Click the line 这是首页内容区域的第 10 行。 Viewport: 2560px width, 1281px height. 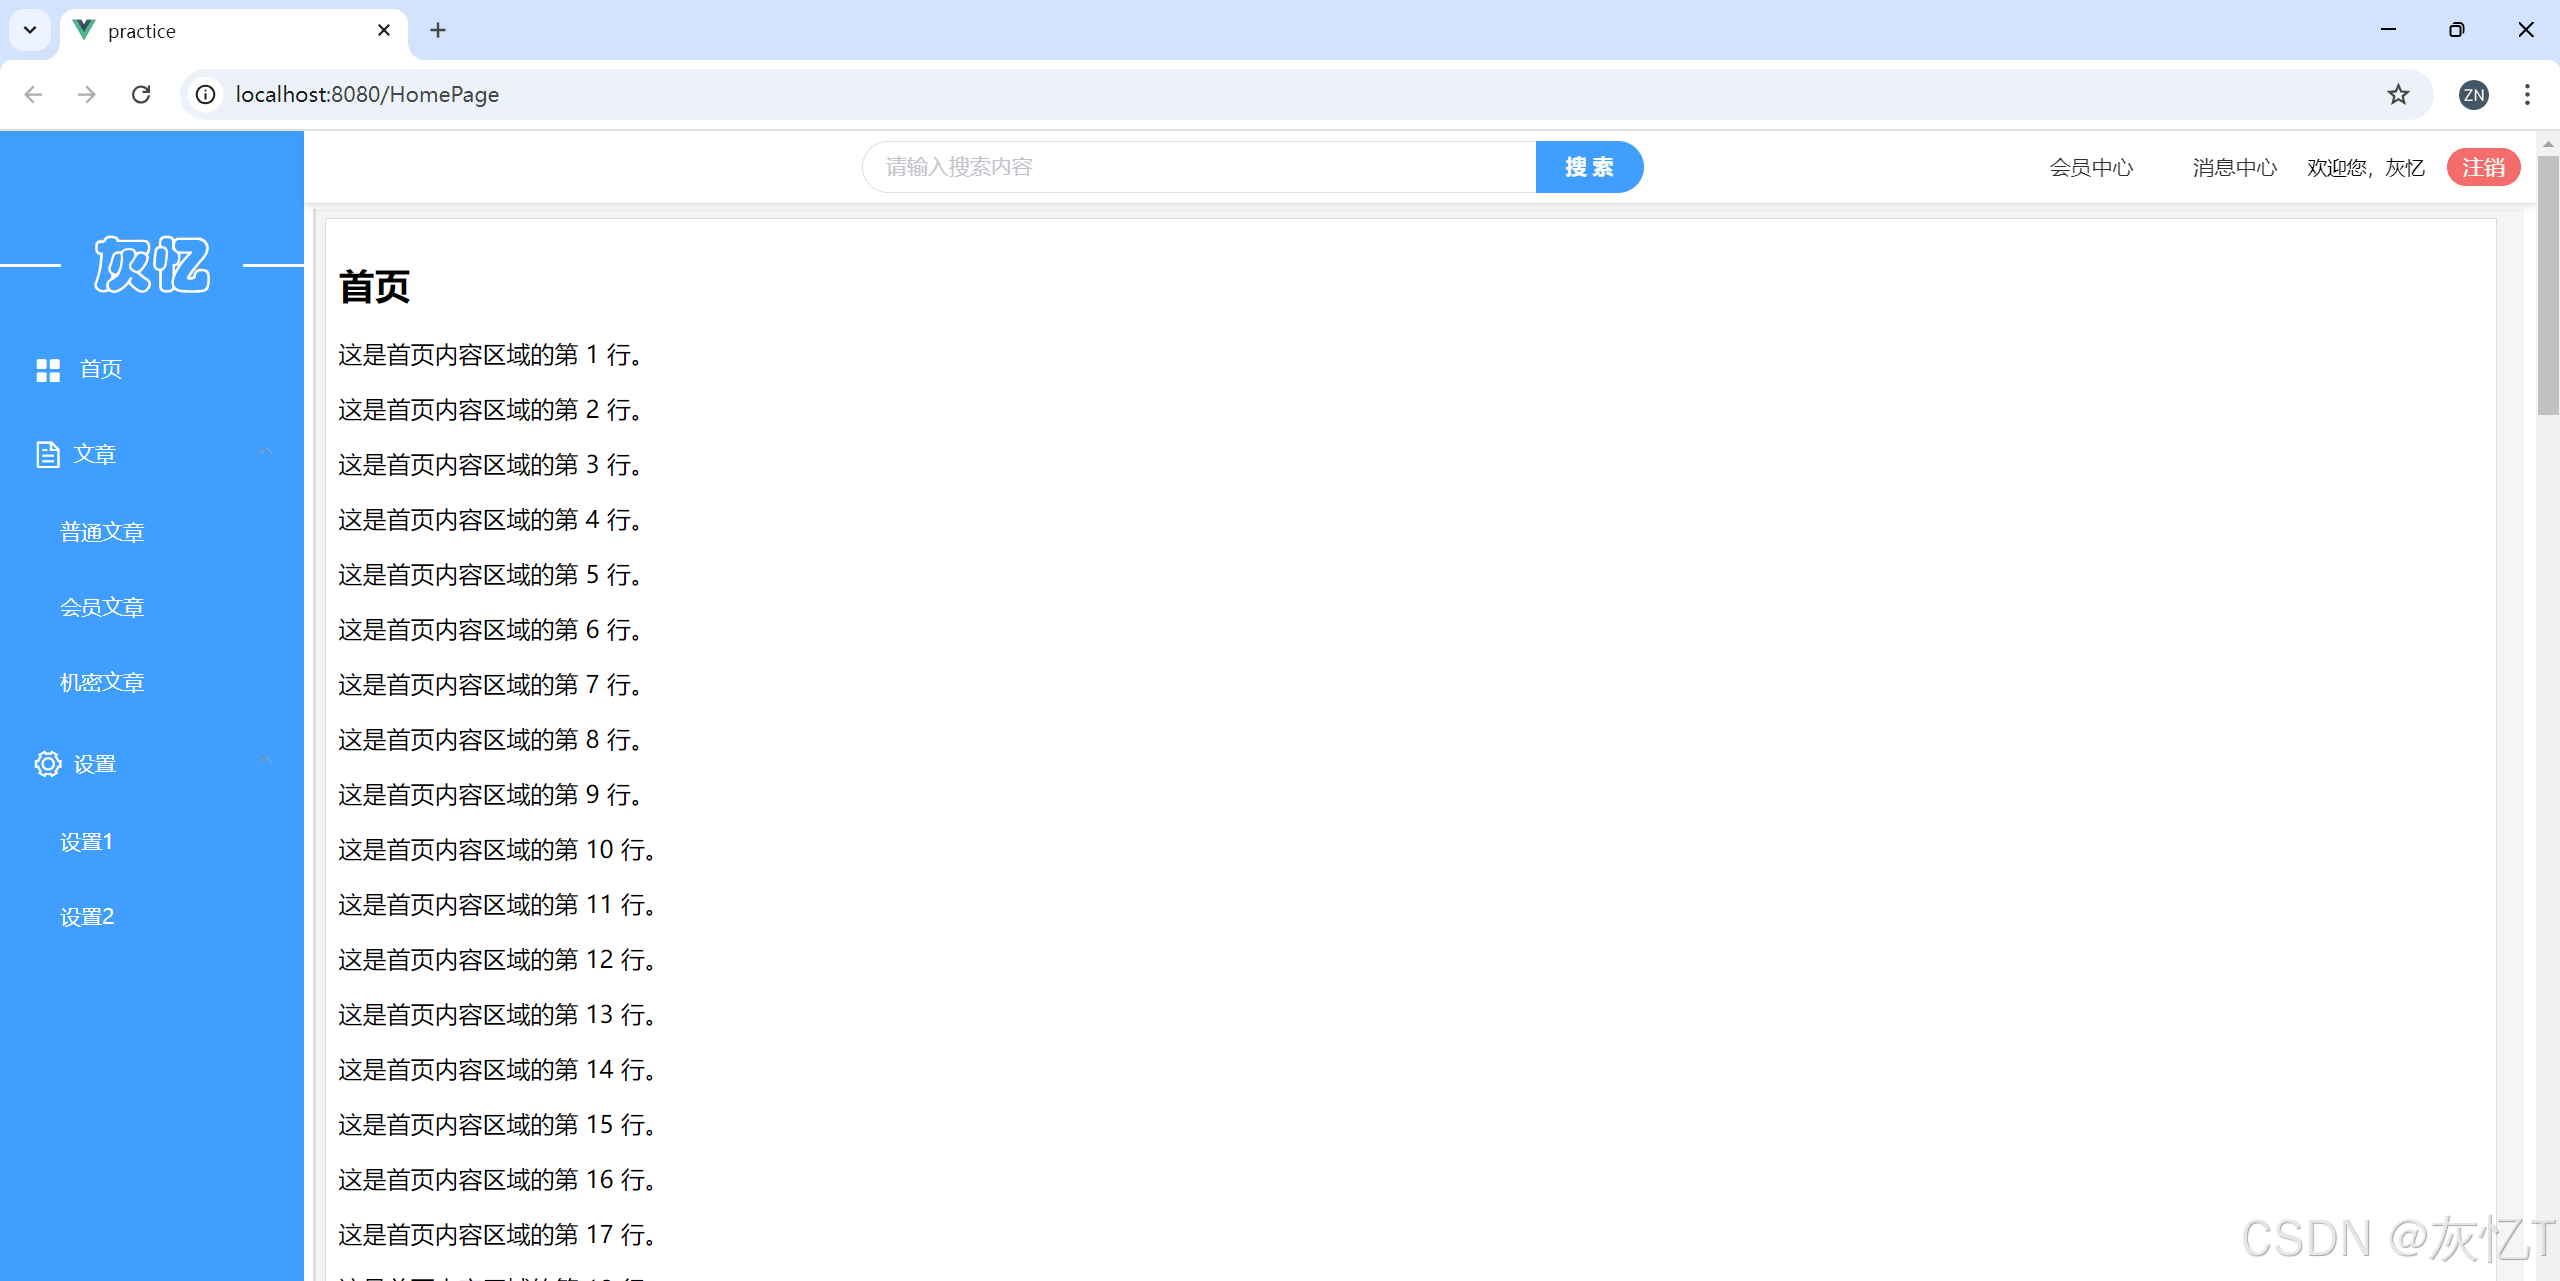(497, 850)
